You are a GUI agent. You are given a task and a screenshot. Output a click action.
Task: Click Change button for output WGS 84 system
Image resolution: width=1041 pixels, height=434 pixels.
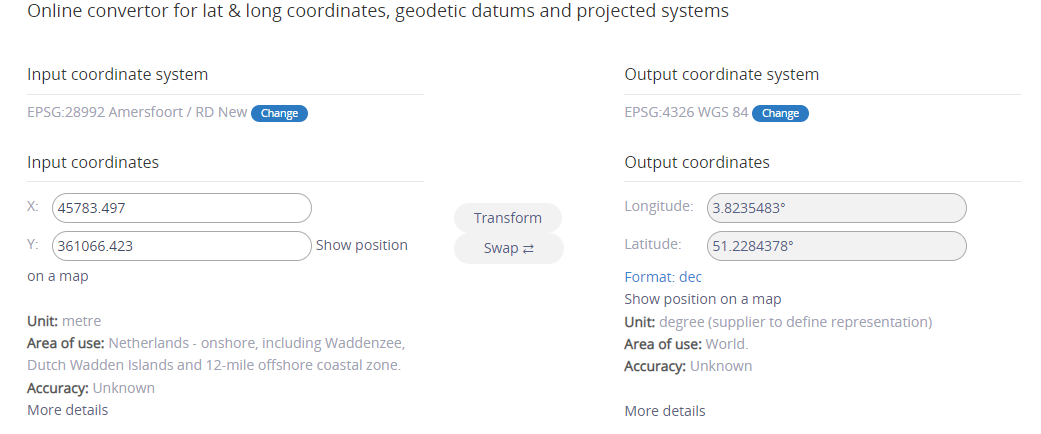(x=780, y=113)
